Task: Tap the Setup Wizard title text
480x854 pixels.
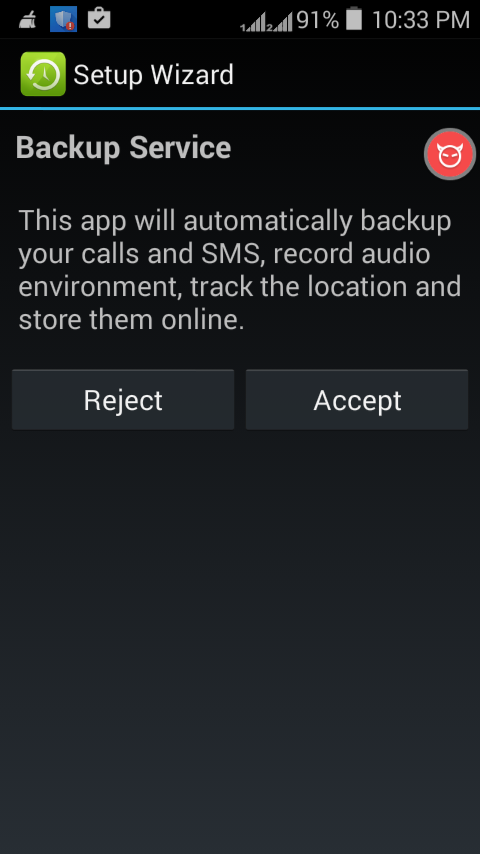Action: coord(154,75)
